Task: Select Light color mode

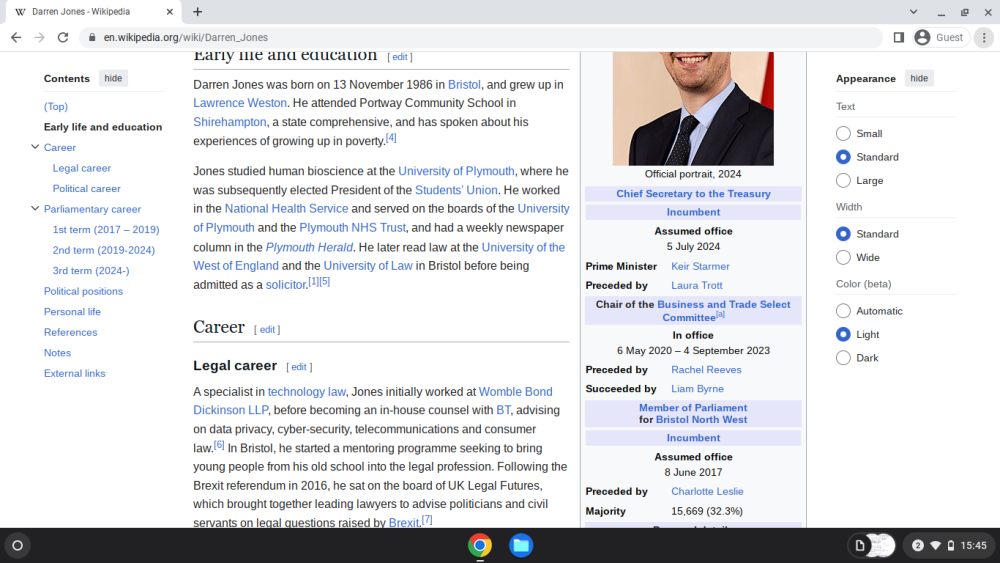Action: pos(843,334)
